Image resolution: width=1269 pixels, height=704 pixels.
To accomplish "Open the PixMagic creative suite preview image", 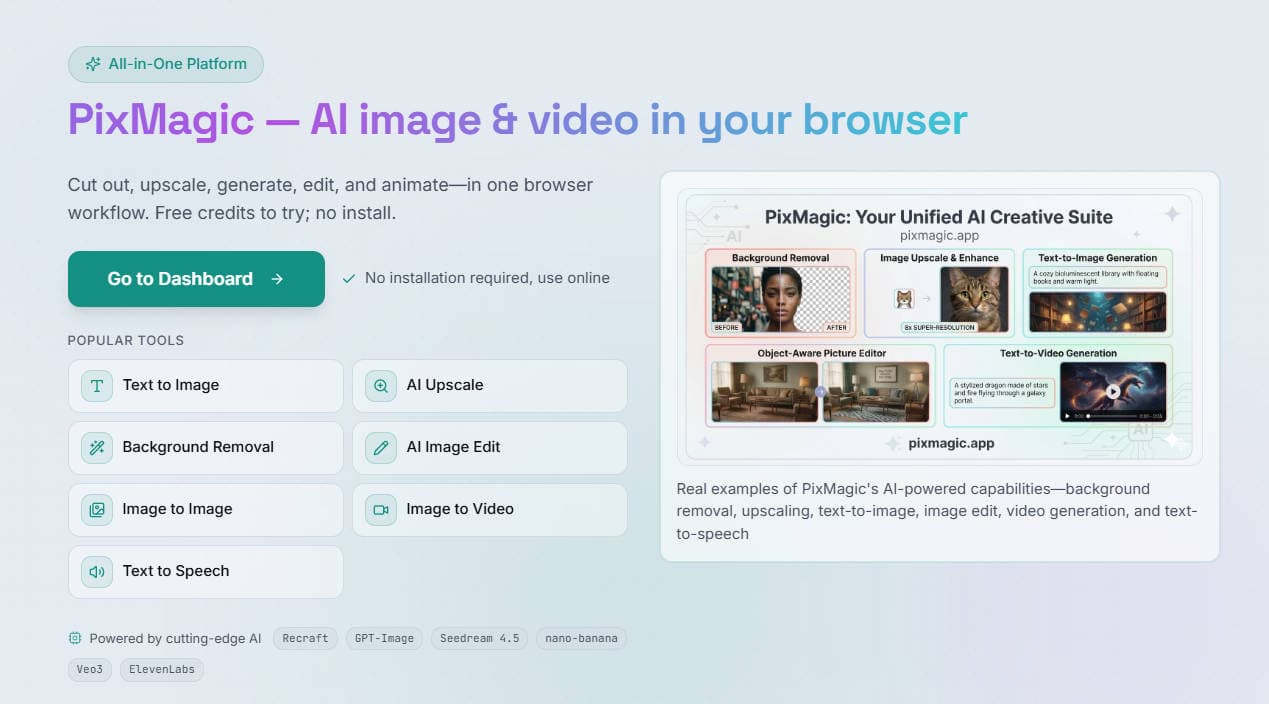I will 939,327.
